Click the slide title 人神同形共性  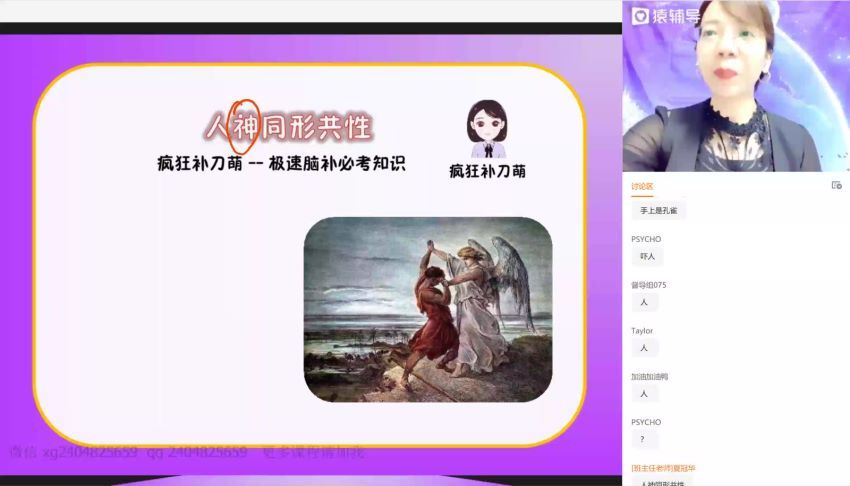click(x=288, y=127)
